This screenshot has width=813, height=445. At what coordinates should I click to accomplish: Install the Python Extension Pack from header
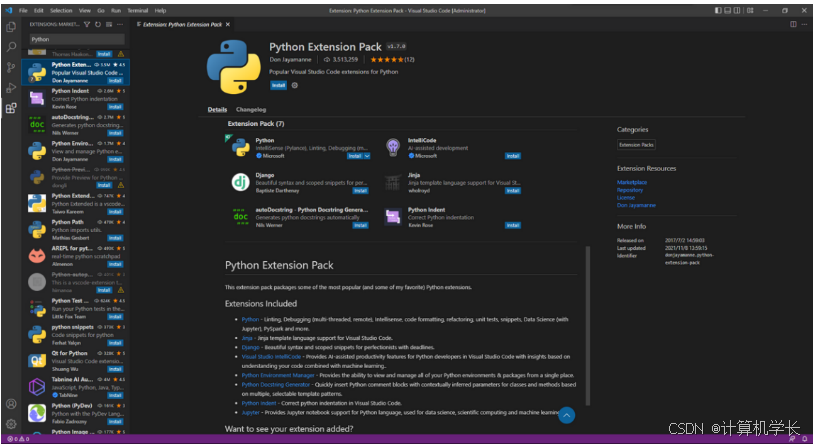(278, 85)
